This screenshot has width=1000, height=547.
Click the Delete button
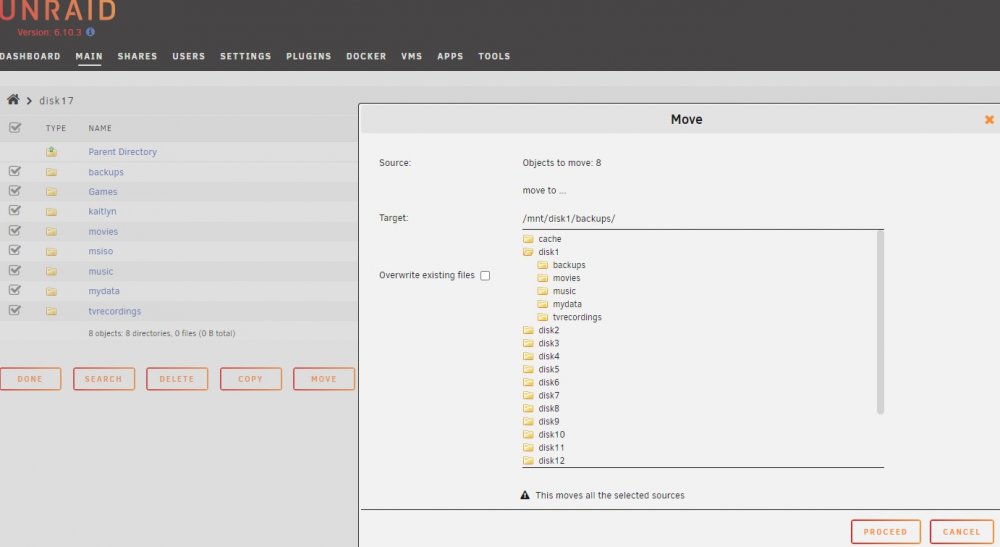tap(177, 379)
